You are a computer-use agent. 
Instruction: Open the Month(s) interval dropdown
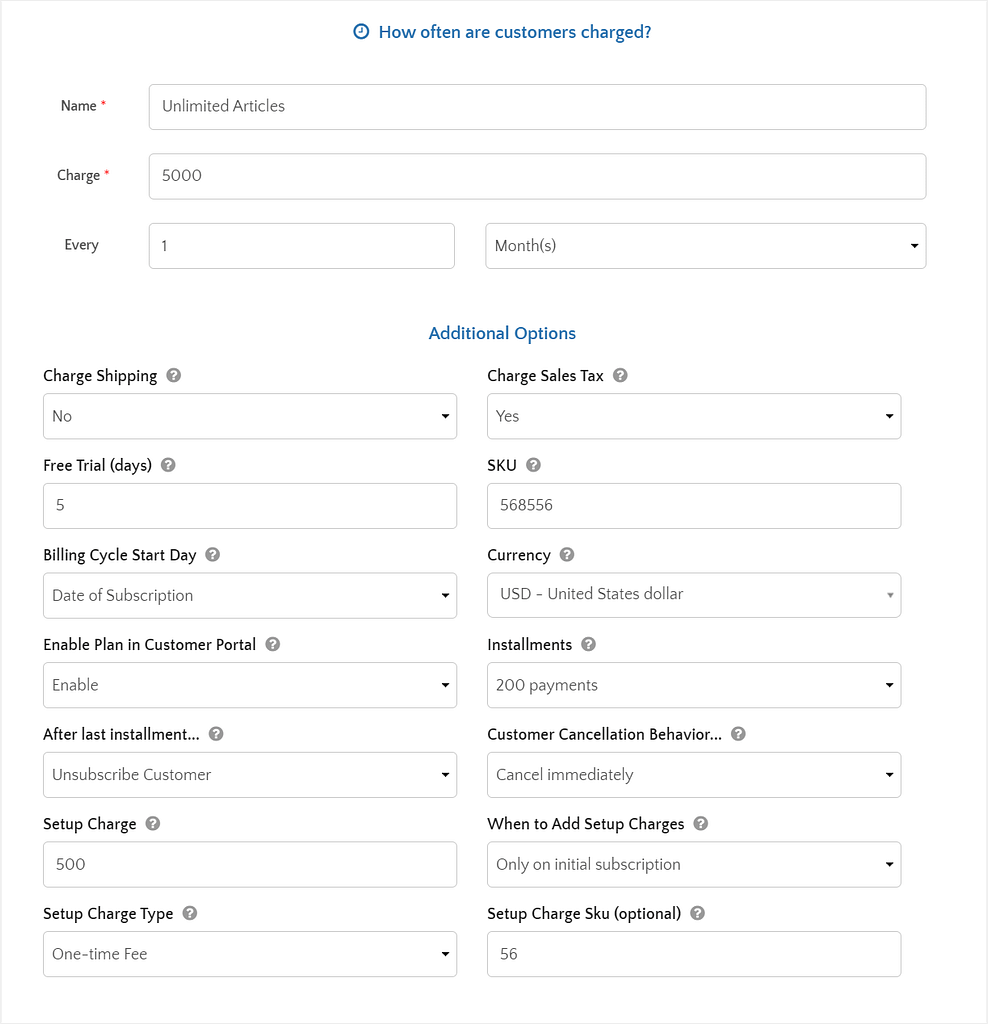pyautogui.click(x=706, y=246)
